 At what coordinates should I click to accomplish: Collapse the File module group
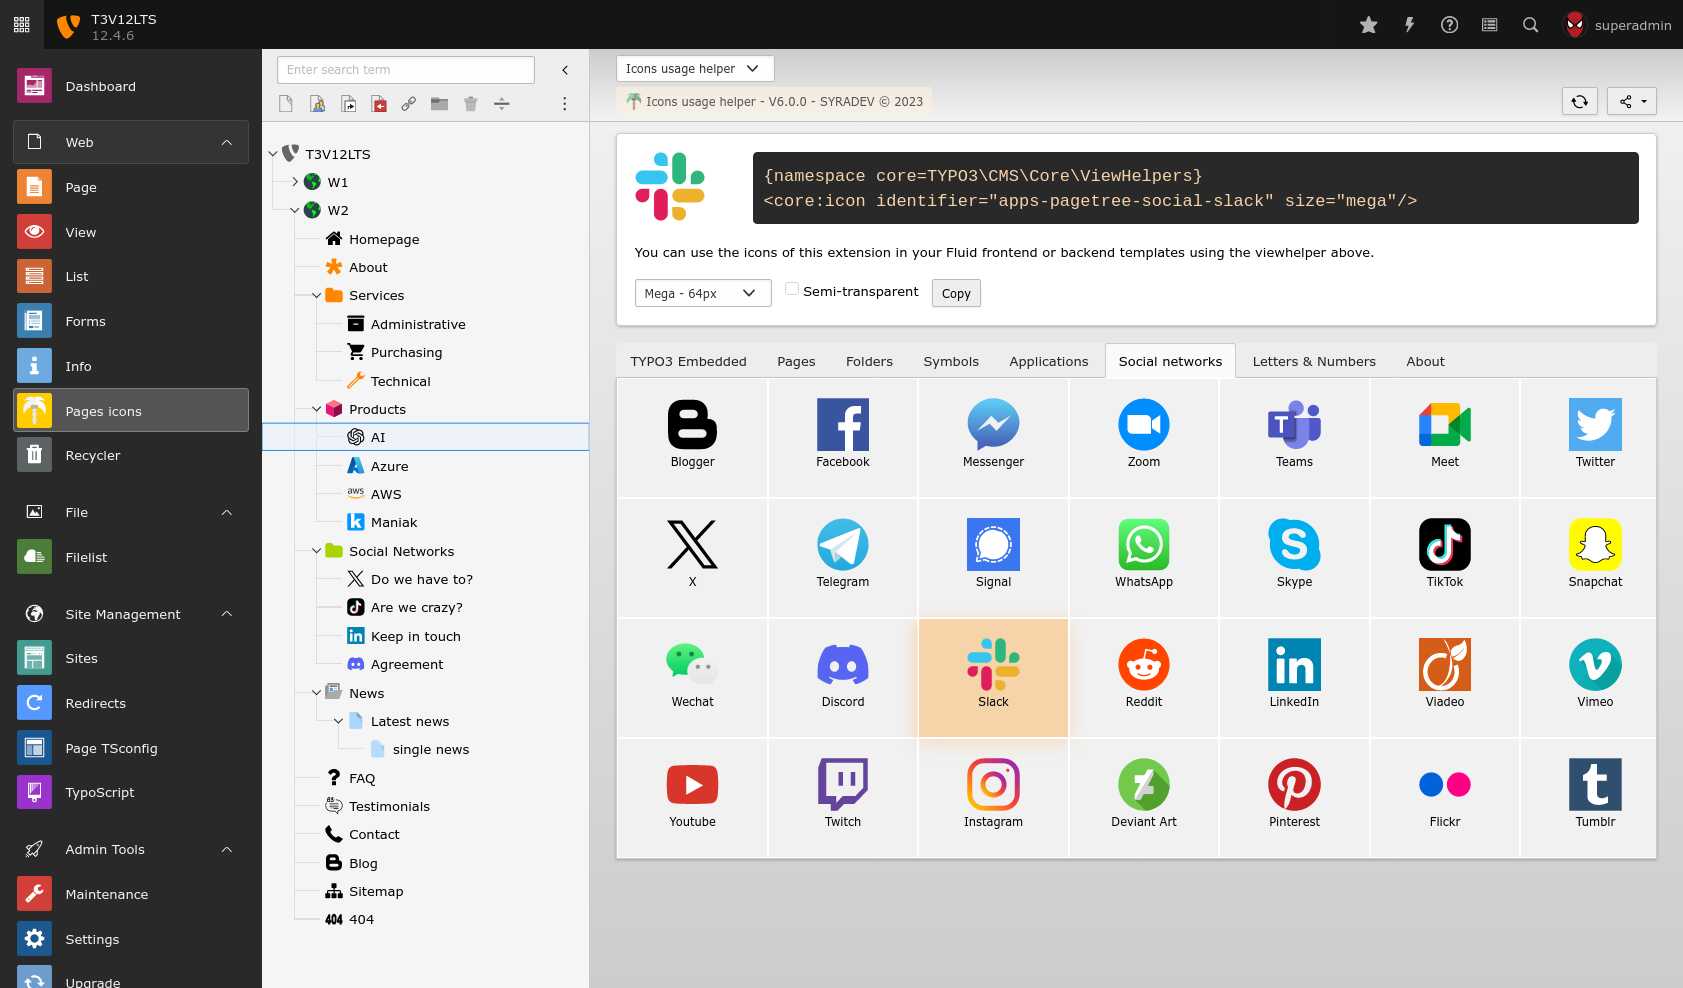[227, 512]
